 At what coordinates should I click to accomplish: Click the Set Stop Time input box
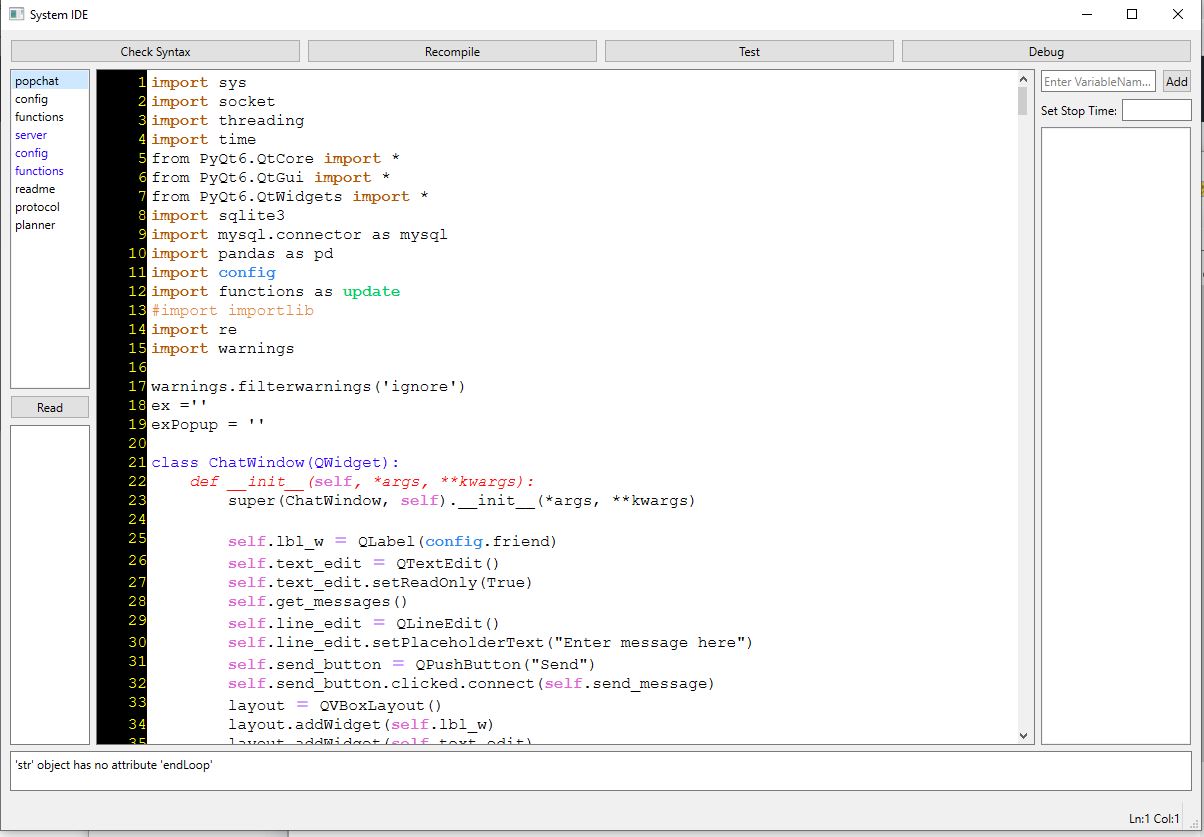(x=1157, y=110)
